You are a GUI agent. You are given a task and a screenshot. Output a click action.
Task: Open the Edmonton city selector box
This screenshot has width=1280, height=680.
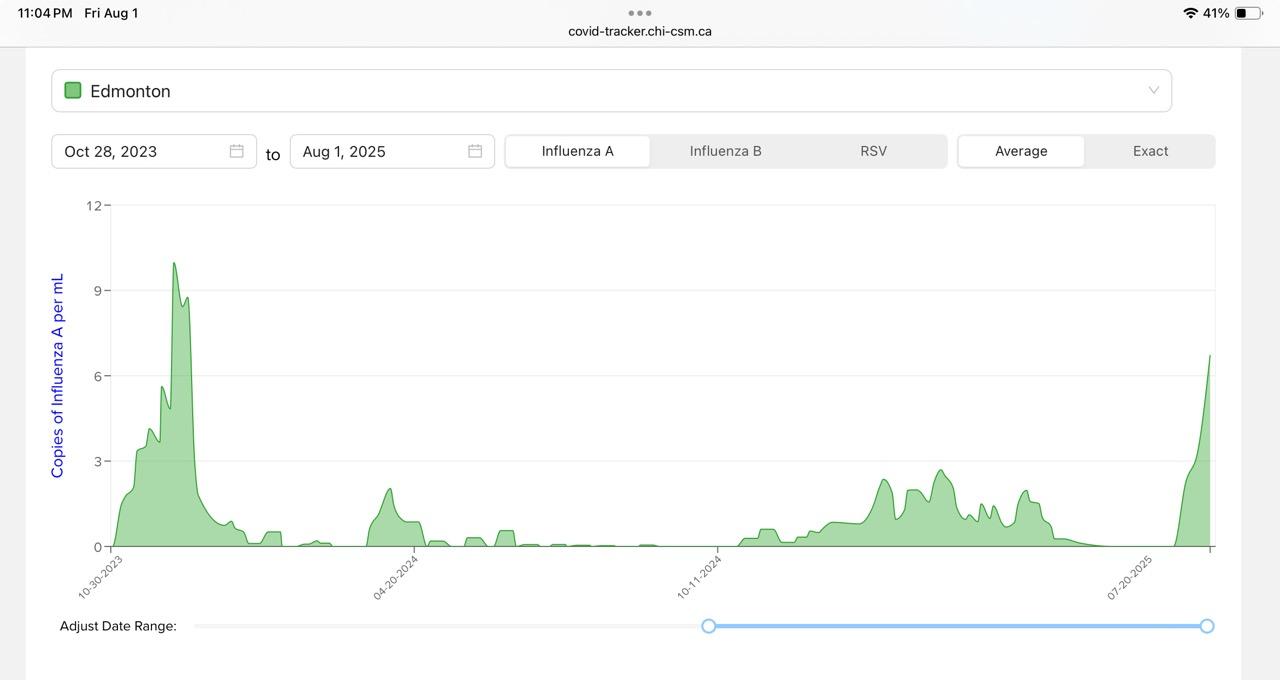point(610,91)
